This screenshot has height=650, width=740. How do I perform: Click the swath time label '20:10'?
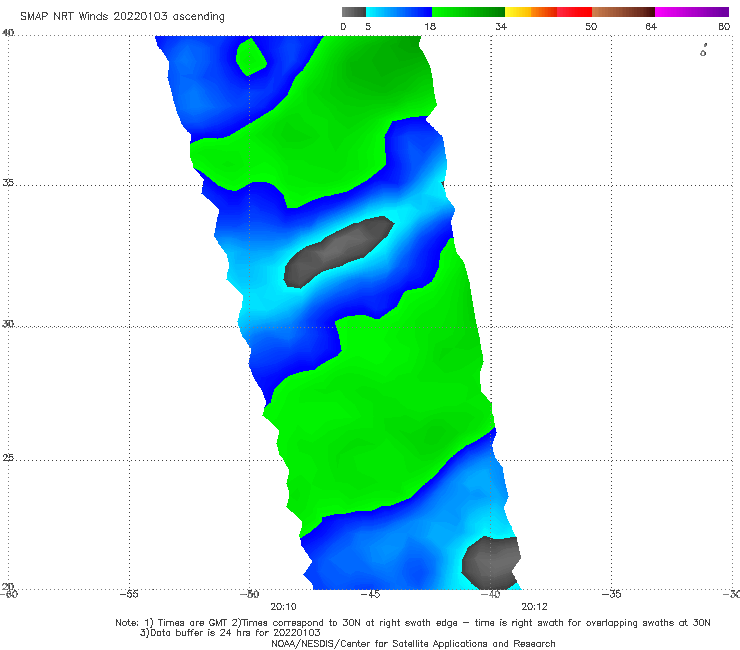click(x=283, y=607)
